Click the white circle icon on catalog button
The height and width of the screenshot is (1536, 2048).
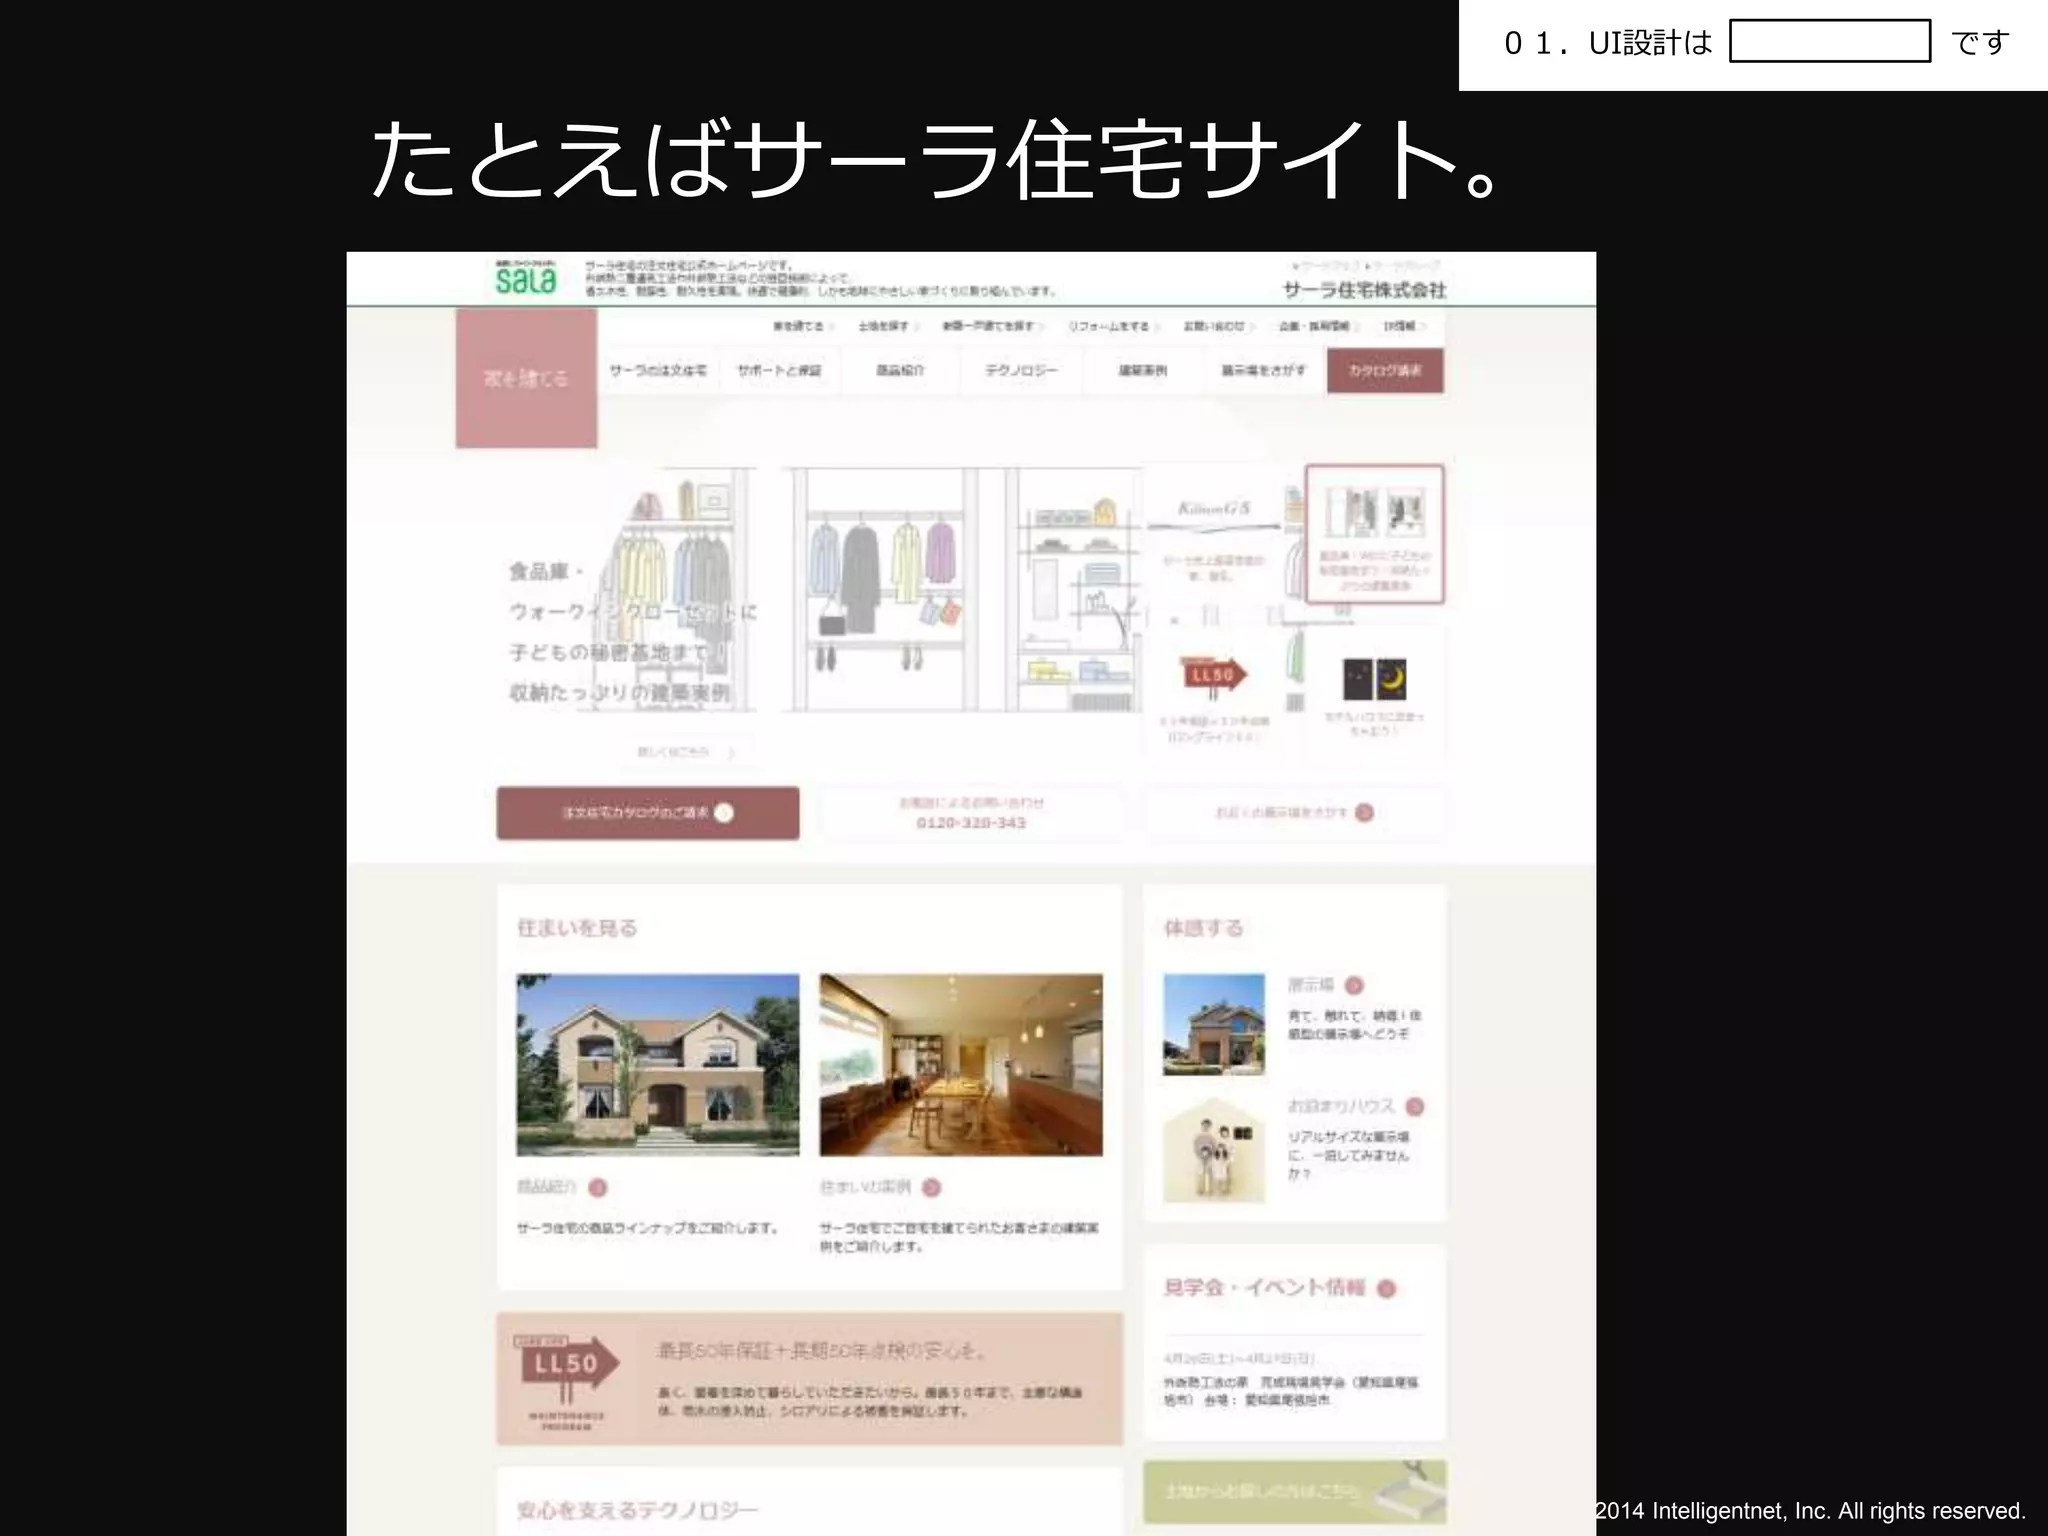point(724,813)
